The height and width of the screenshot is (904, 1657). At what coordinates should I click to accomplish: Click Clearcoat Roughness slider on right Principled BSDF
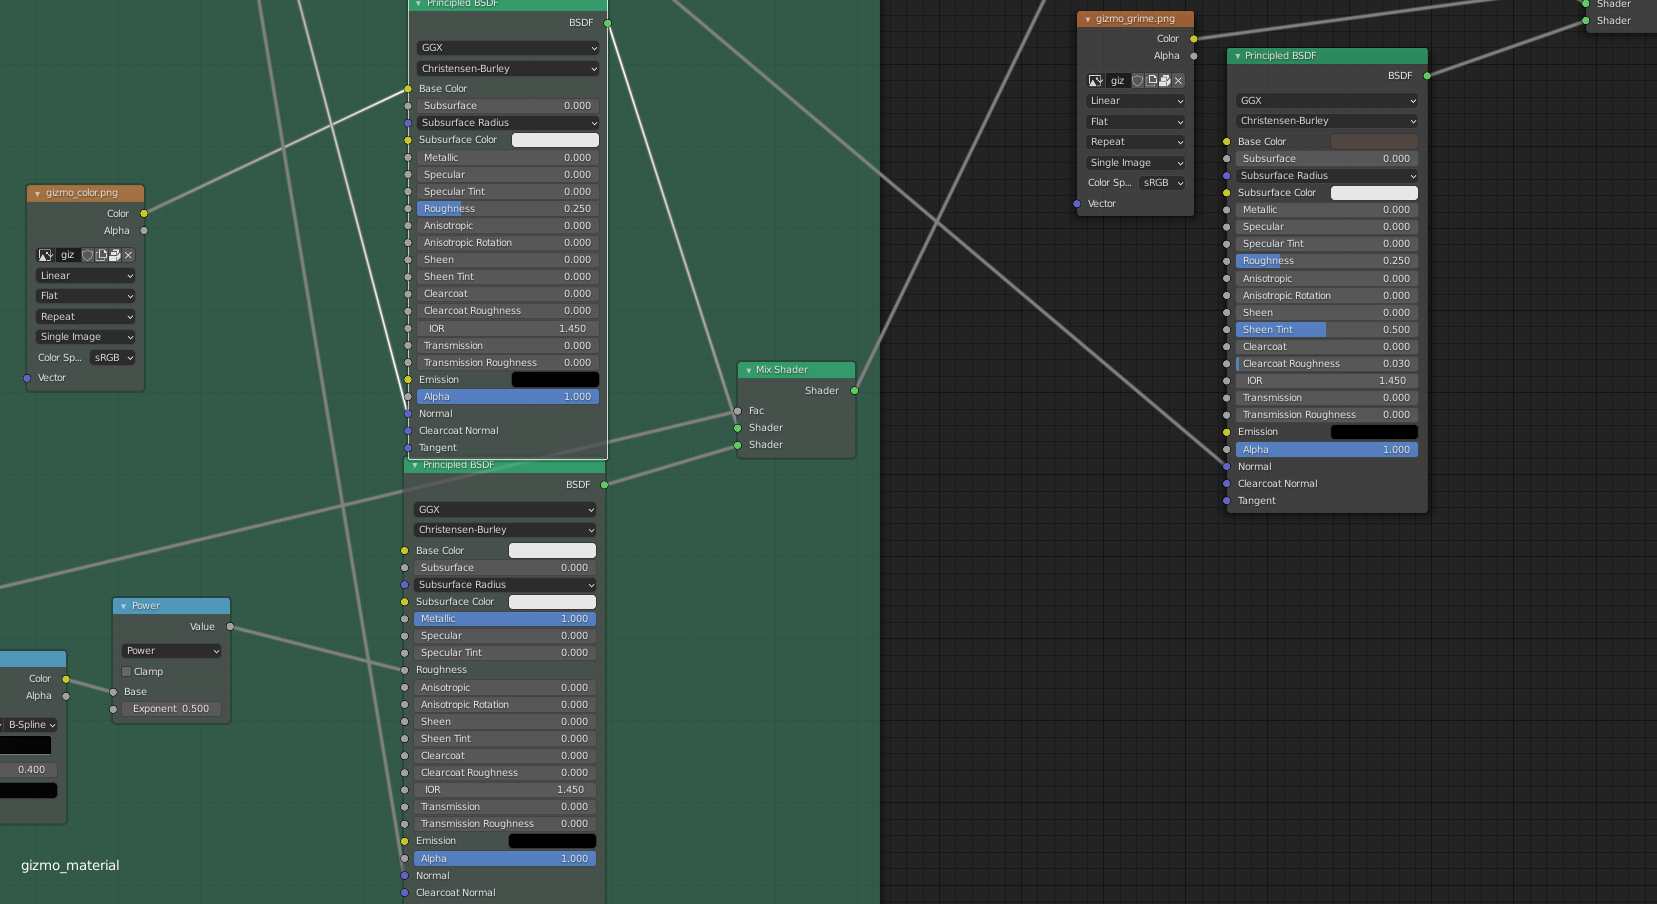[1327, 364]
